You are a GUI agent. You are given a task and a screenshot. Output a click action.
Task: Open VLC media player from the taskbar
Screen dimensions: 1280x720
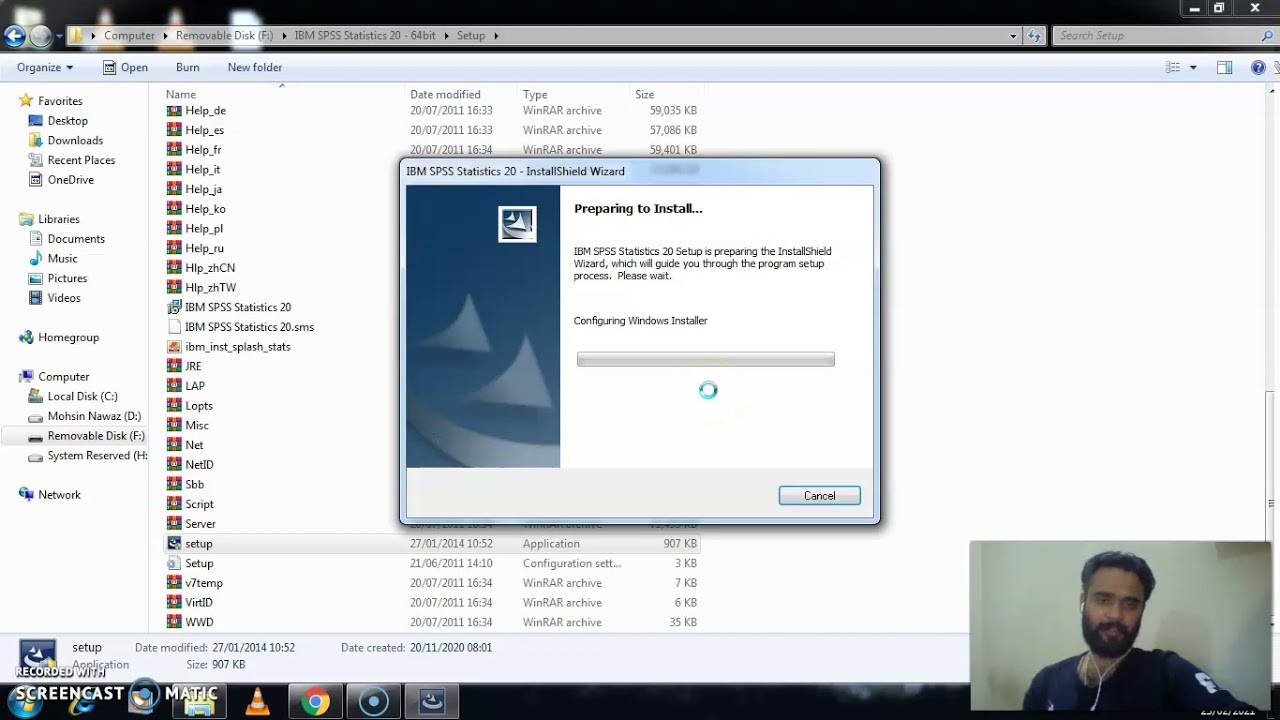coord(258,702)
